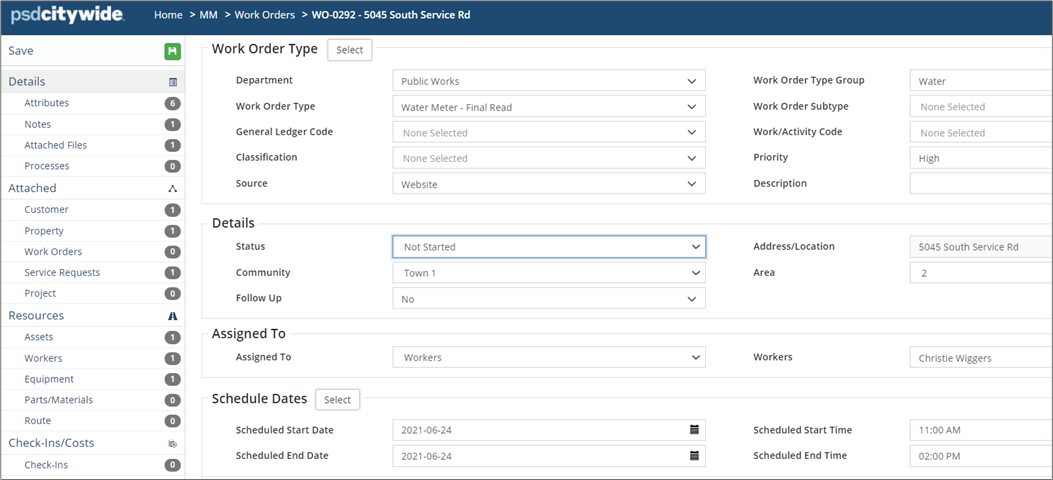Click the Scheduled Start Time field

click(980, 430)
